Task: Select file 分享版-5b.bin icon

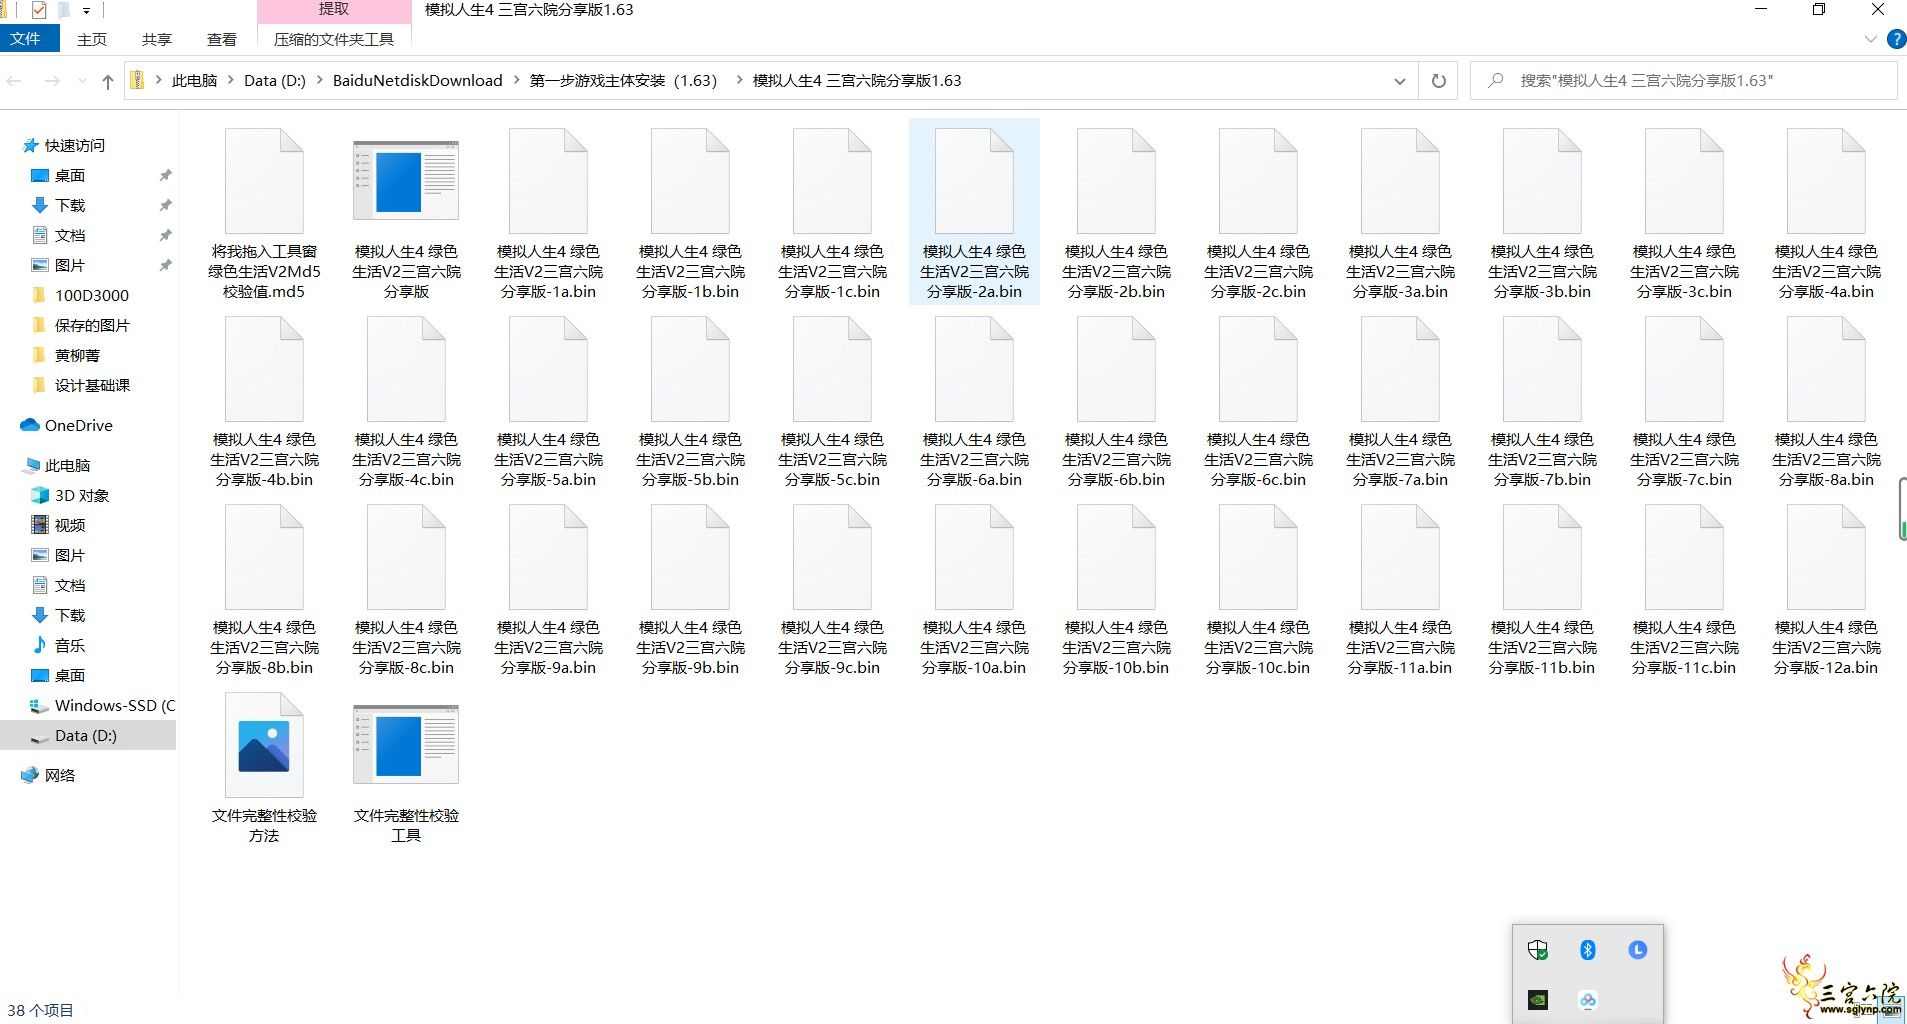Action: (x=690, y=370)
